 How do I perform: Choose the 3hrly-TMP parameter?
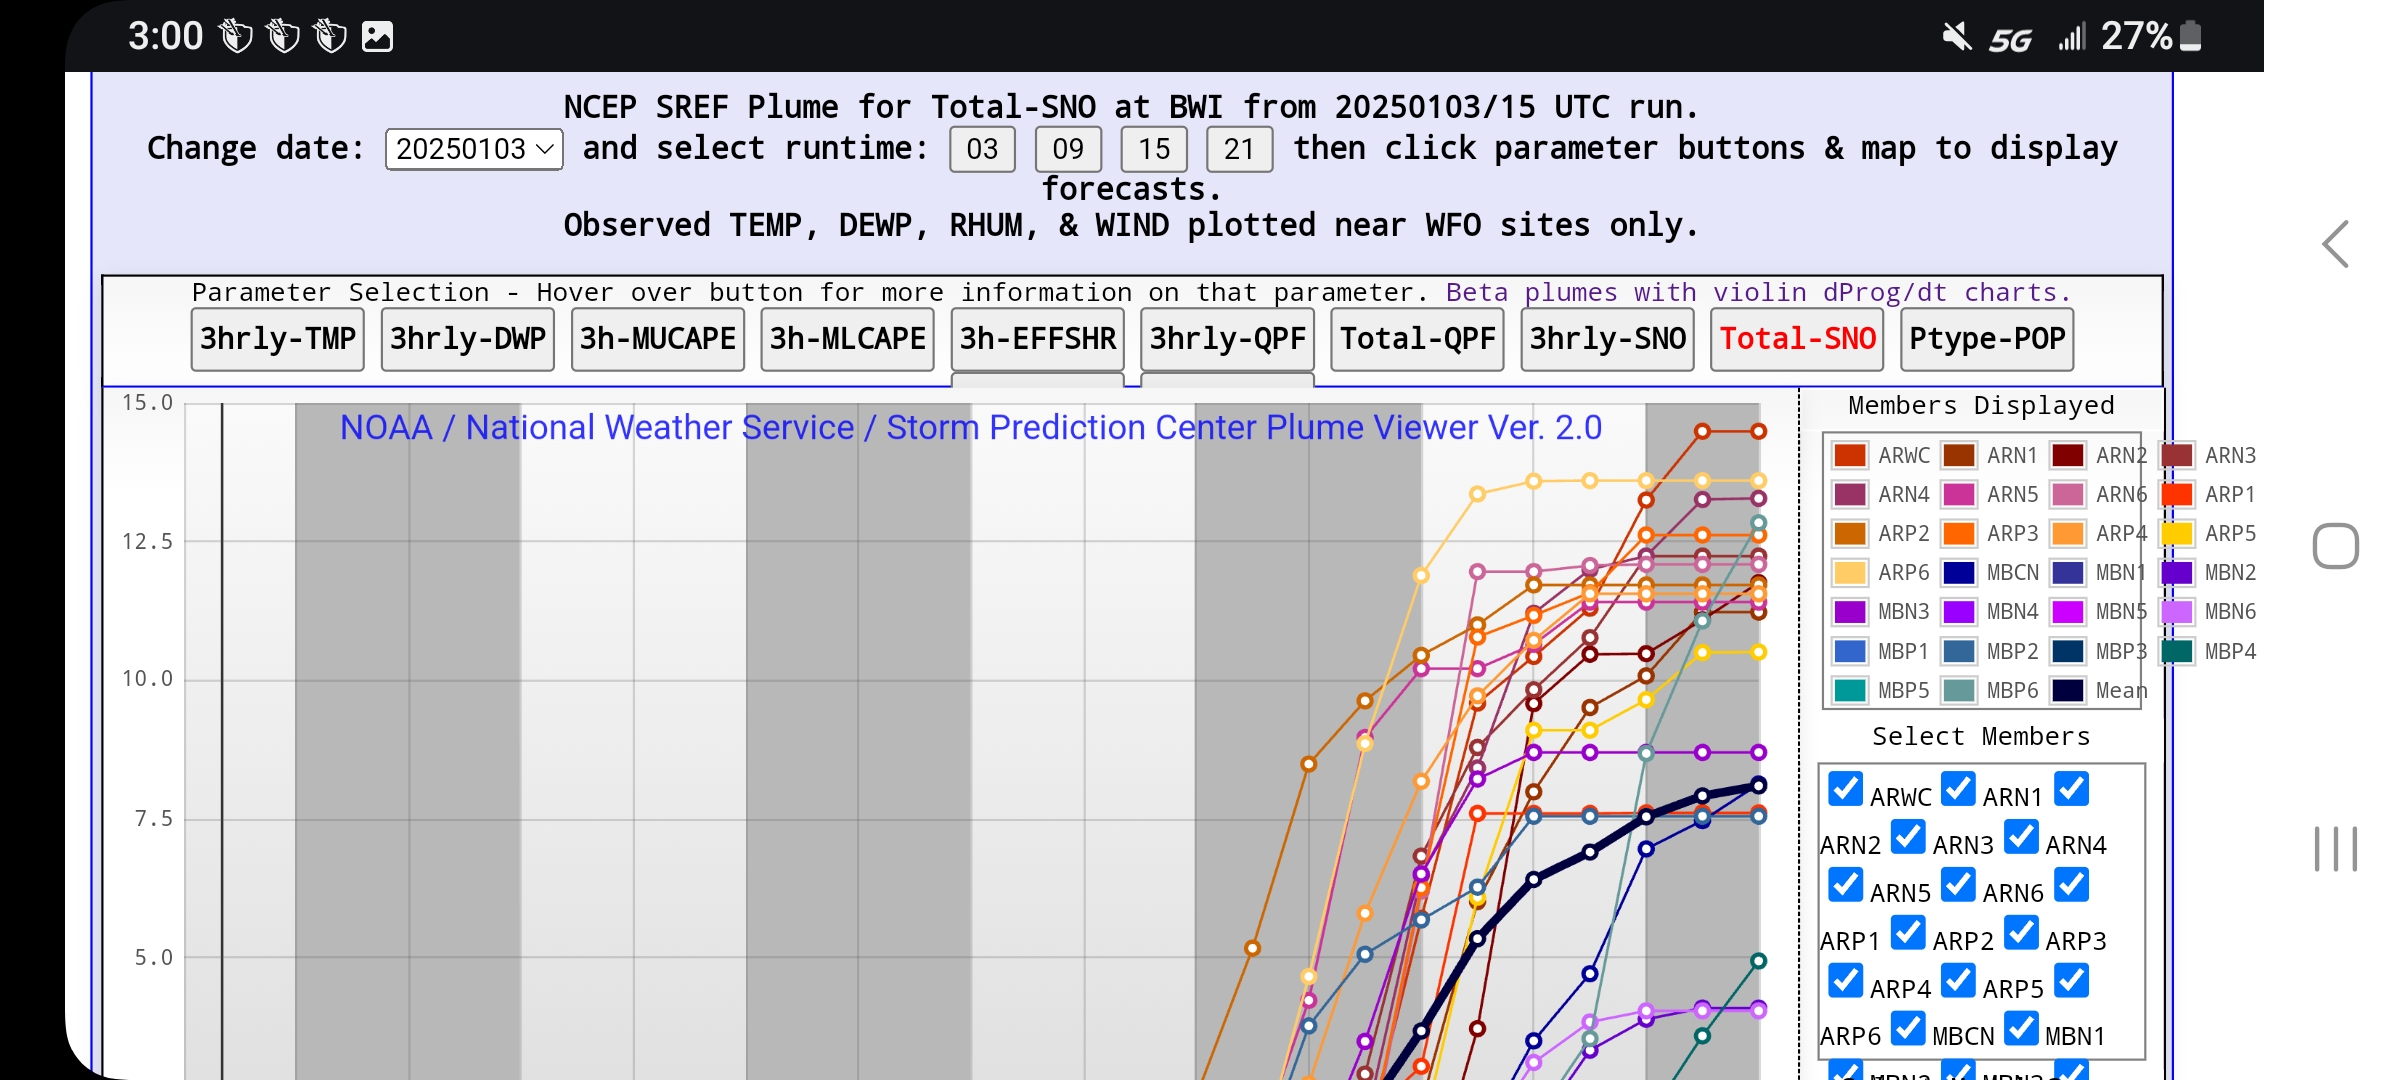click(x=278, y=339)
